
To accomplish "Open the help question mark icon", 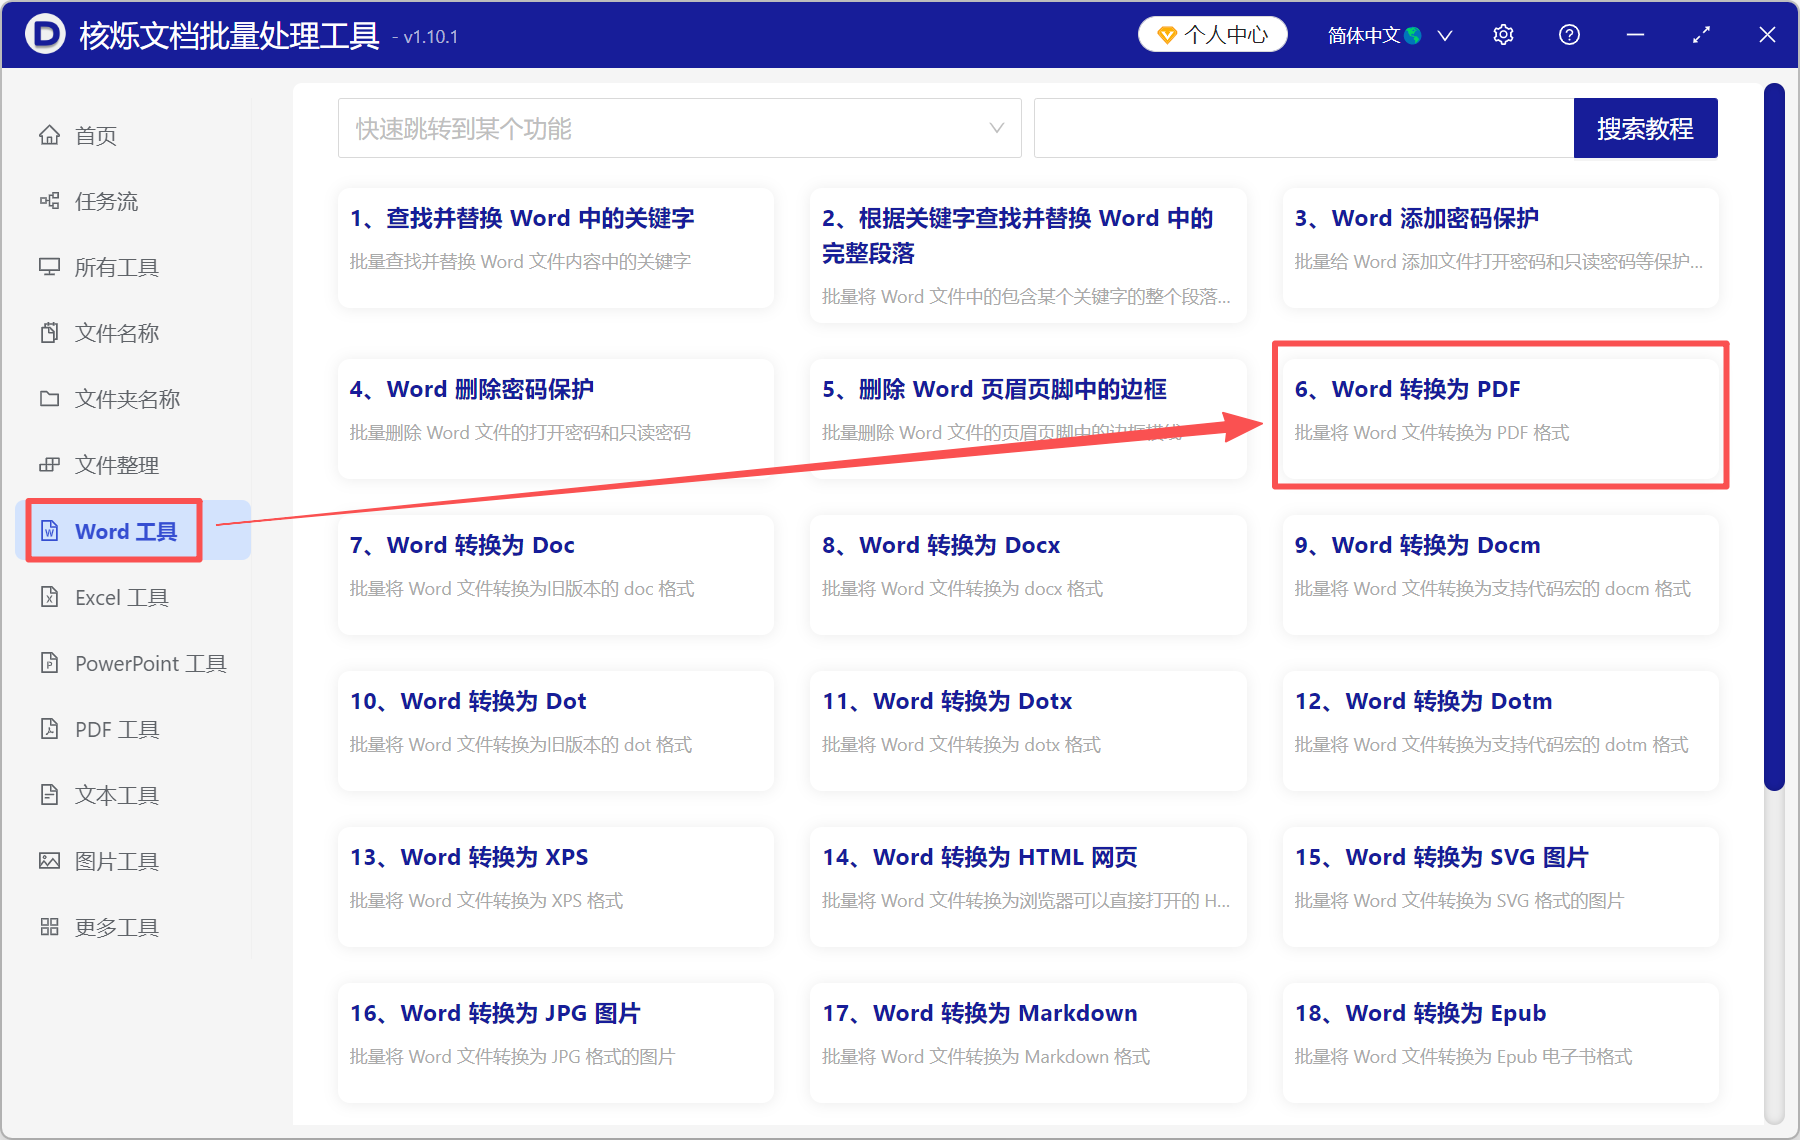I will 1569,34.
